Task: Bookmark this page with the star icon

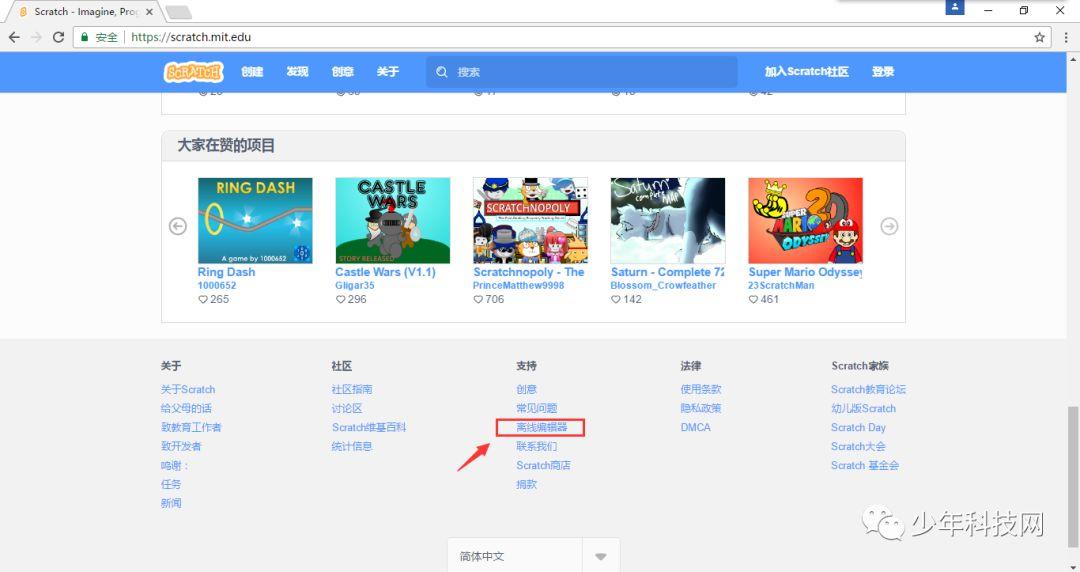Action: click(x=1039, y=37)
